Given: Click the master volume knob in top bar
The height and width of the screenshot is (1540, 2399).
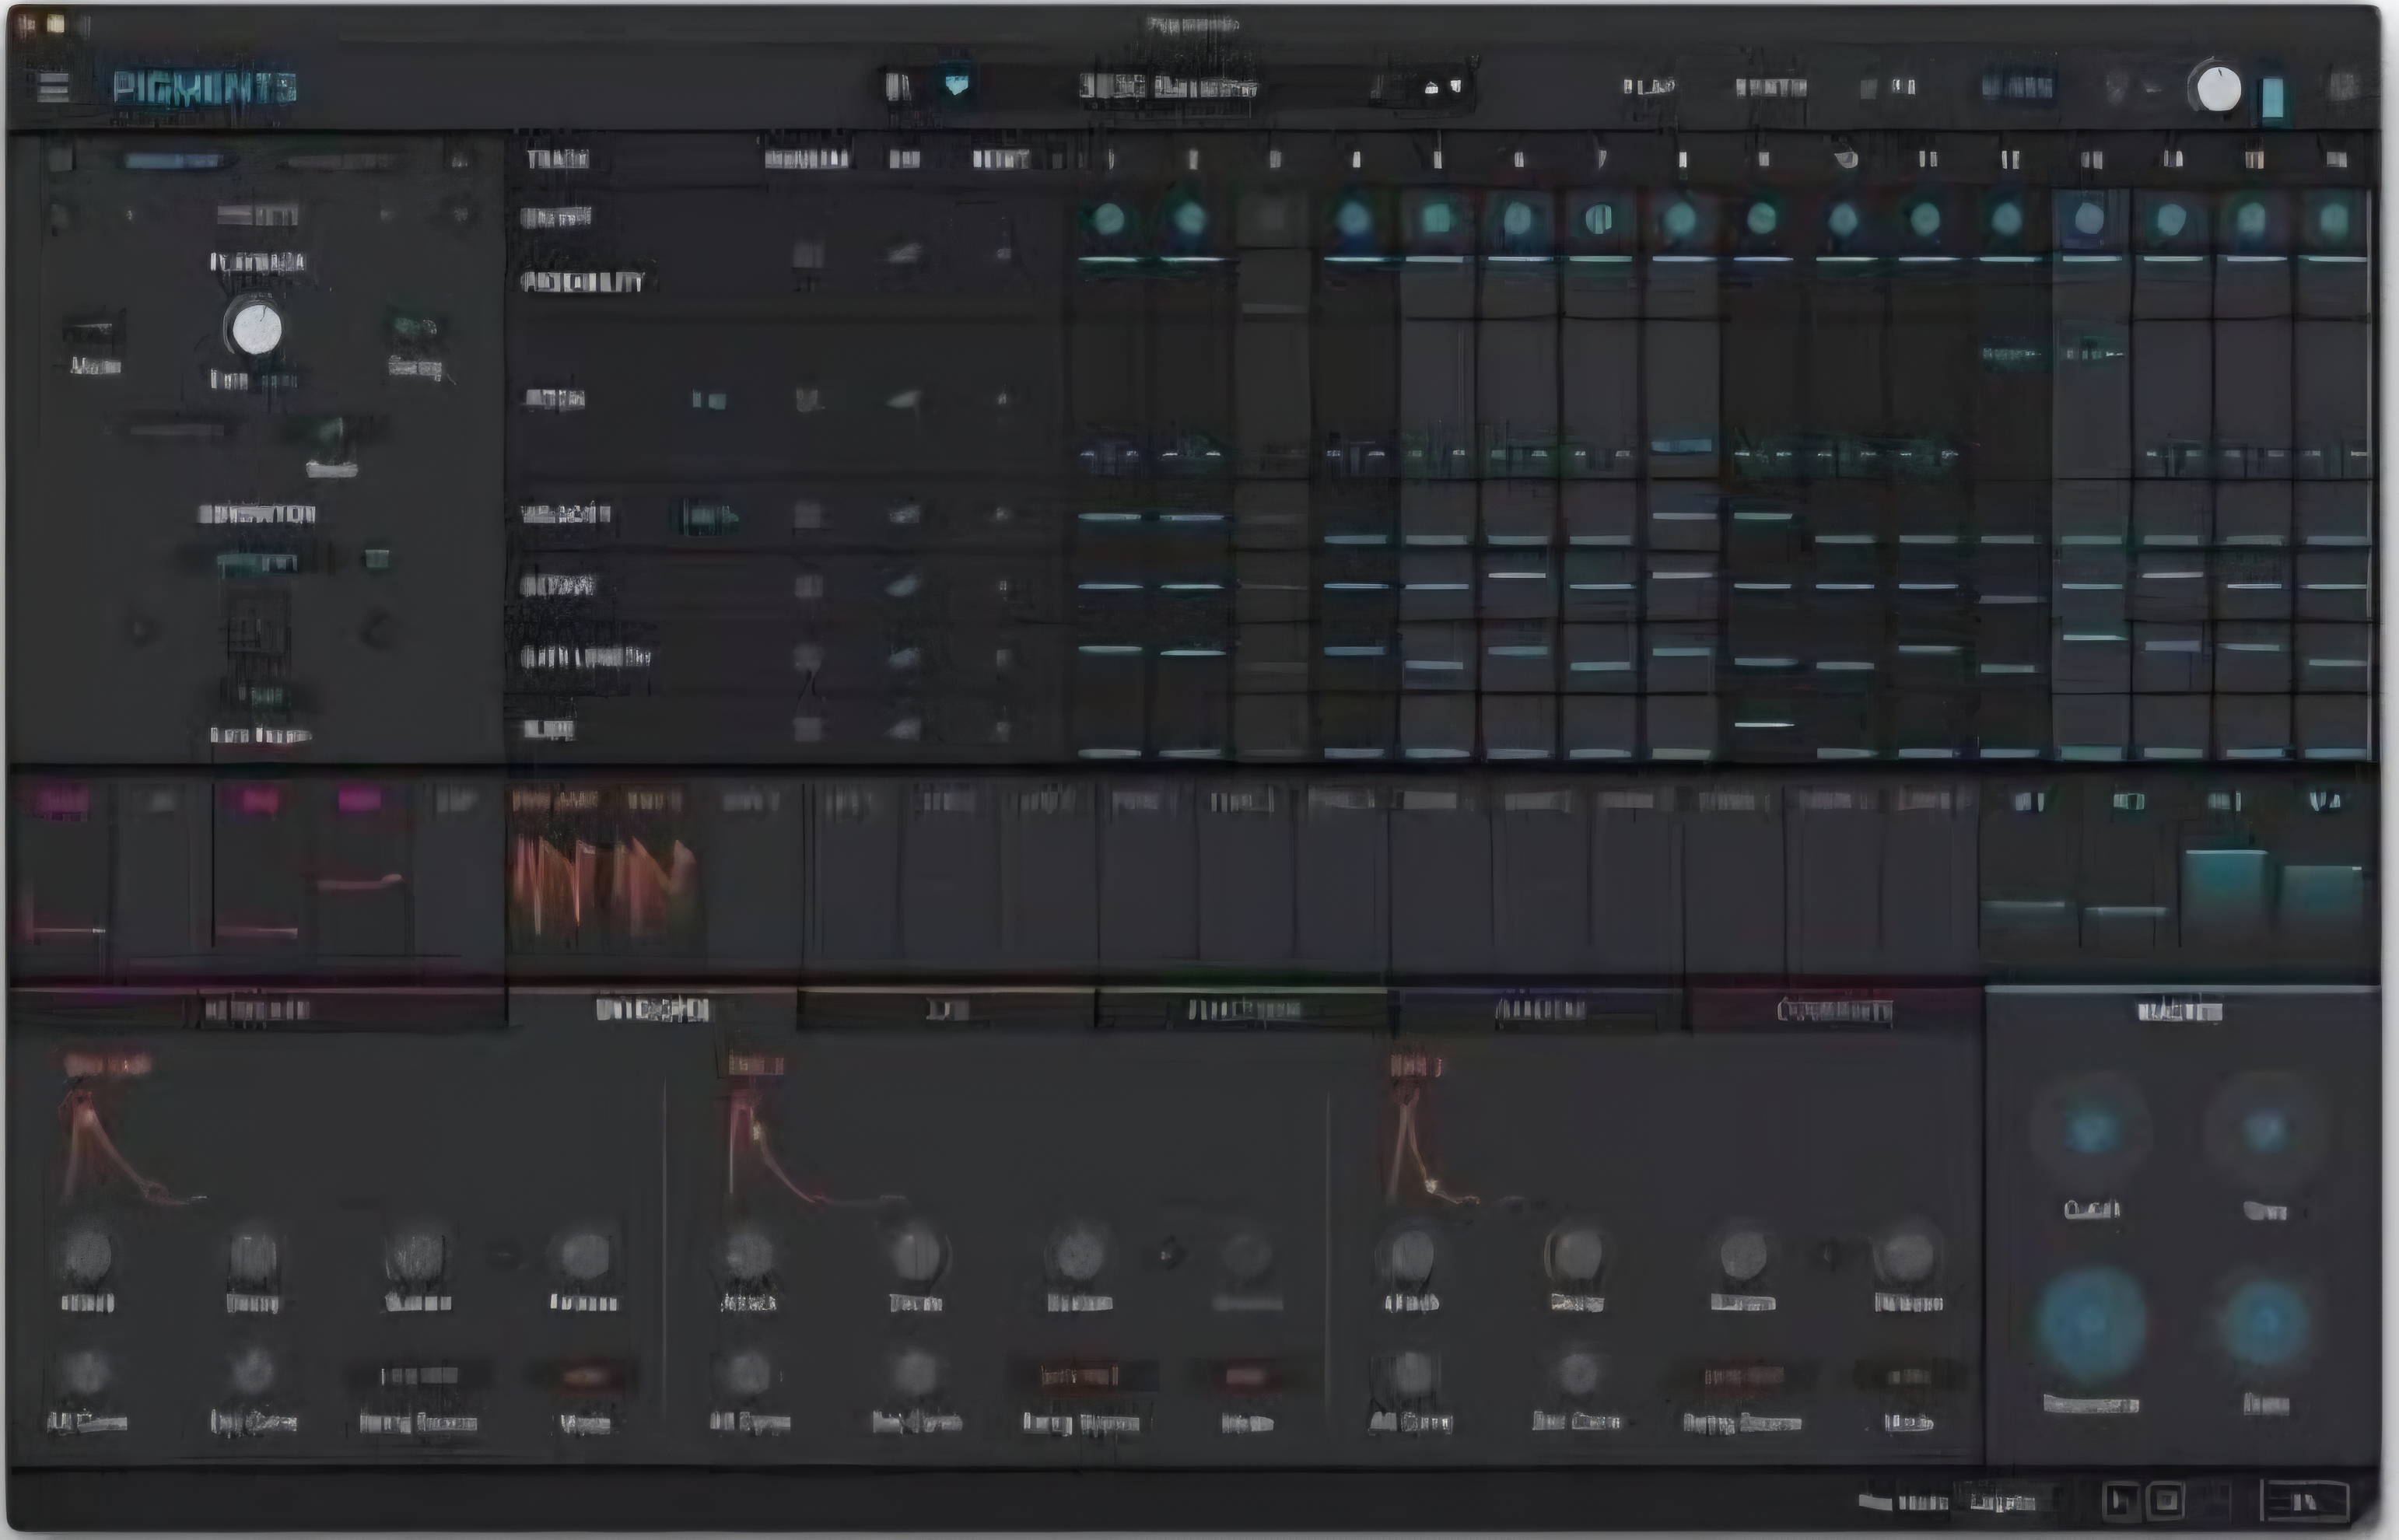Looking at the screenshot, I should (x=2219, y=90).
